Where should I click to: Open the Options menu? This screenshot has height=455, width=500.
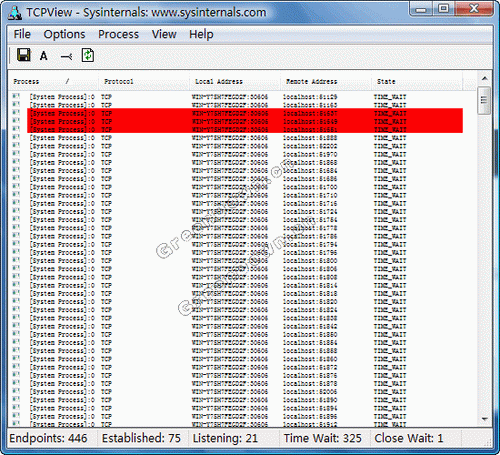click(64, 34)
